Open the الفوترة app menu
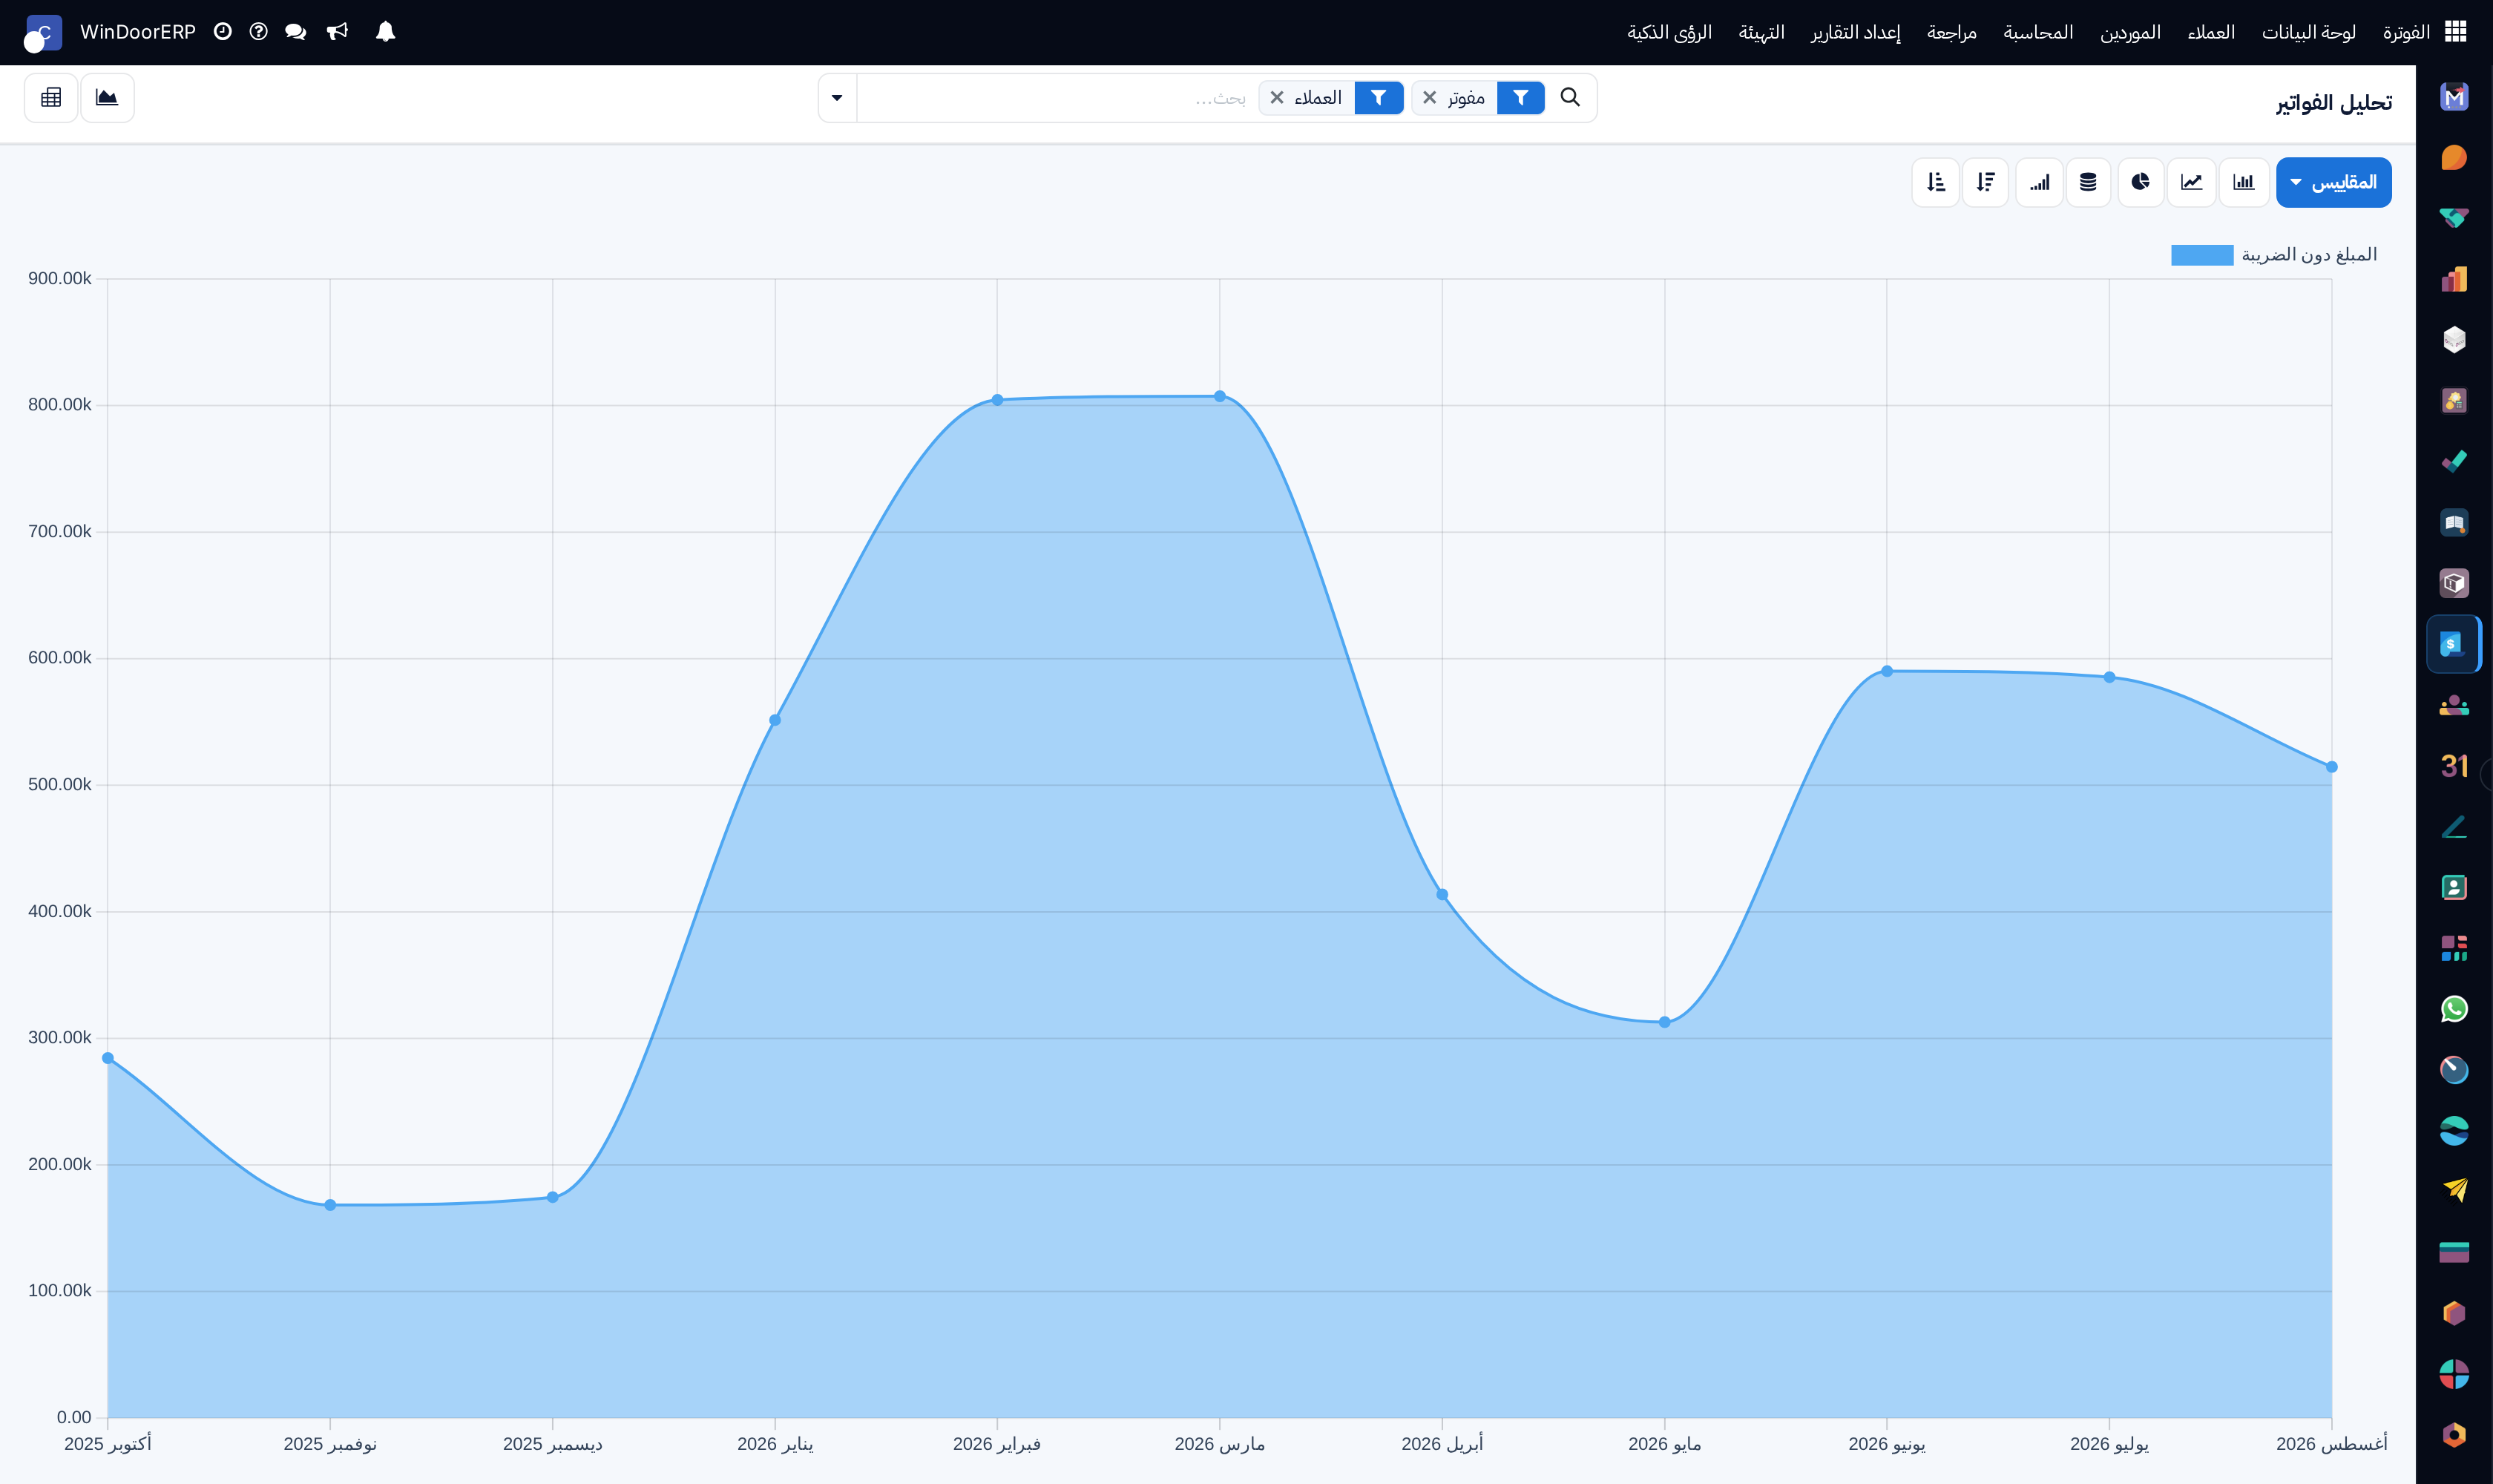This screenshot has height=1484, width=2493. coord(2405,32)
